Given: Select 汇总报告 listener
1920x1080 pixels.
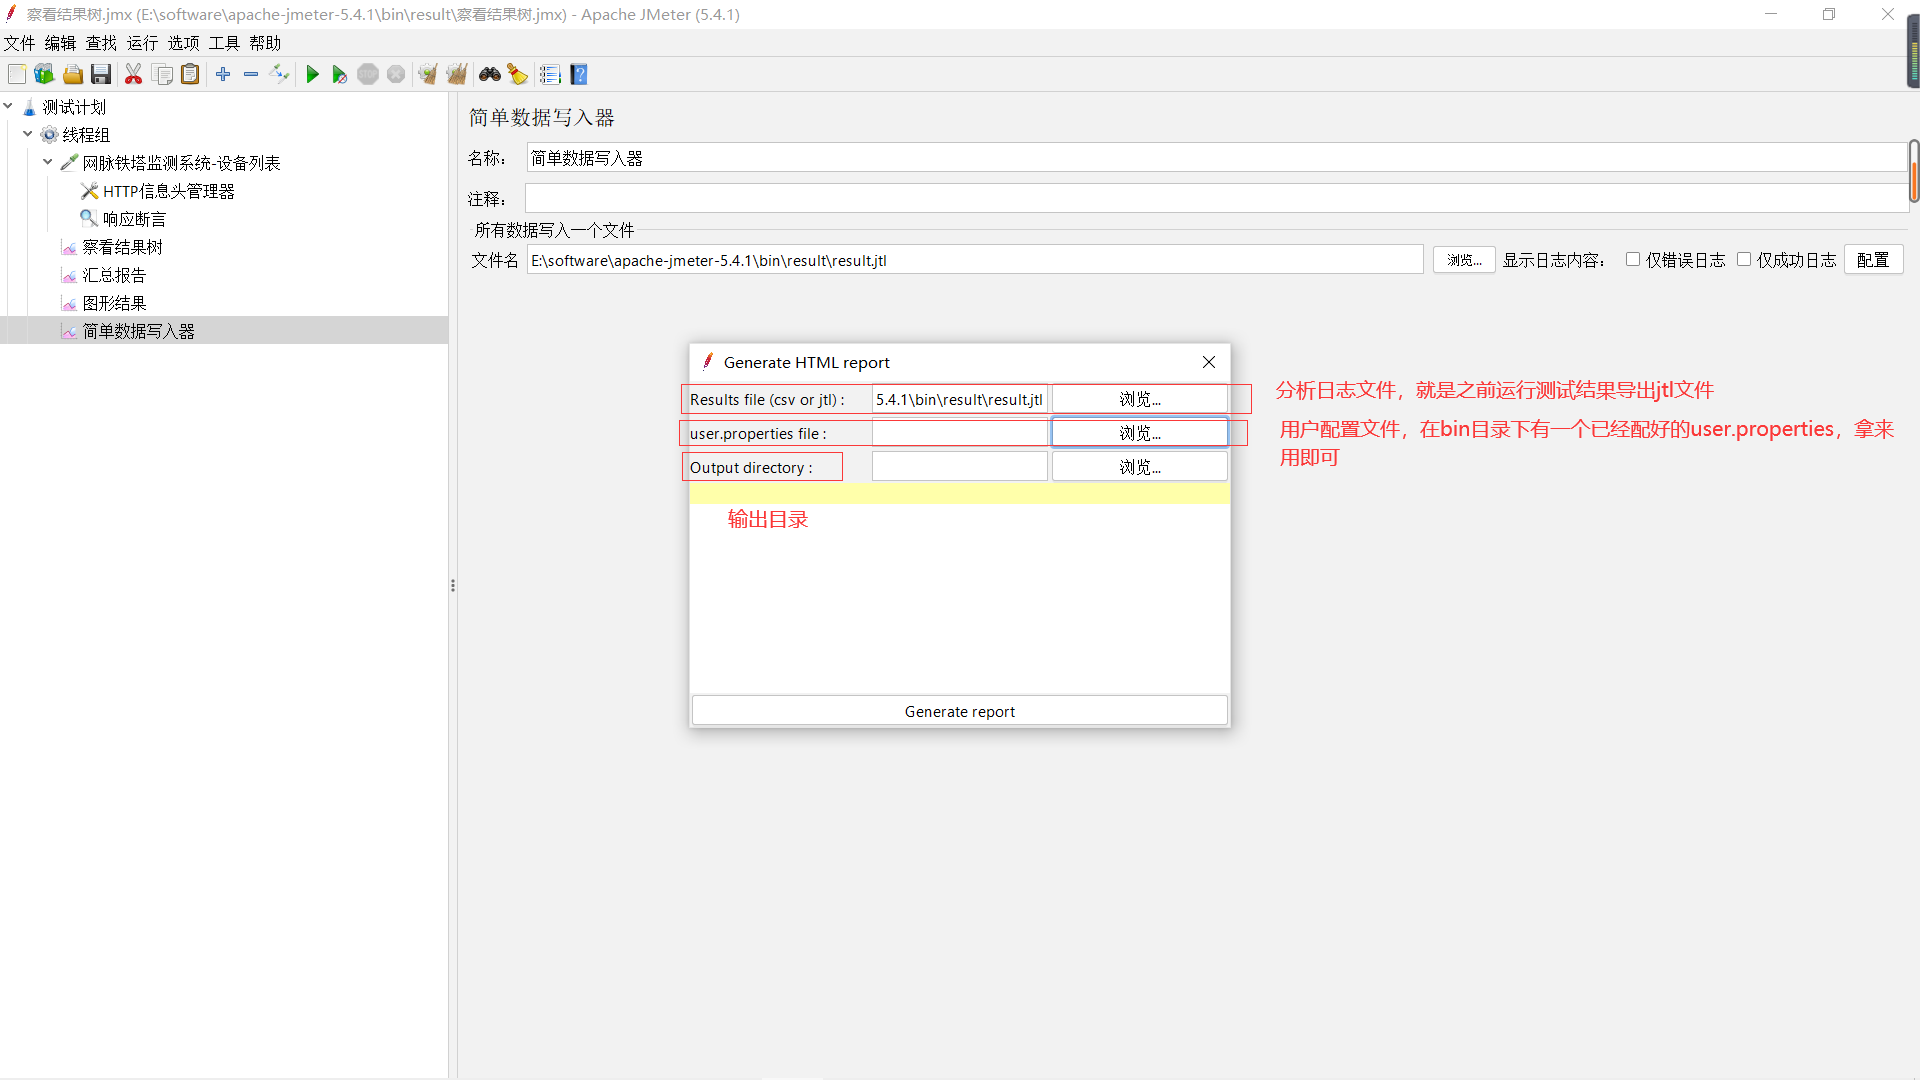Looking at the screenshot, I should click(114, 275).
